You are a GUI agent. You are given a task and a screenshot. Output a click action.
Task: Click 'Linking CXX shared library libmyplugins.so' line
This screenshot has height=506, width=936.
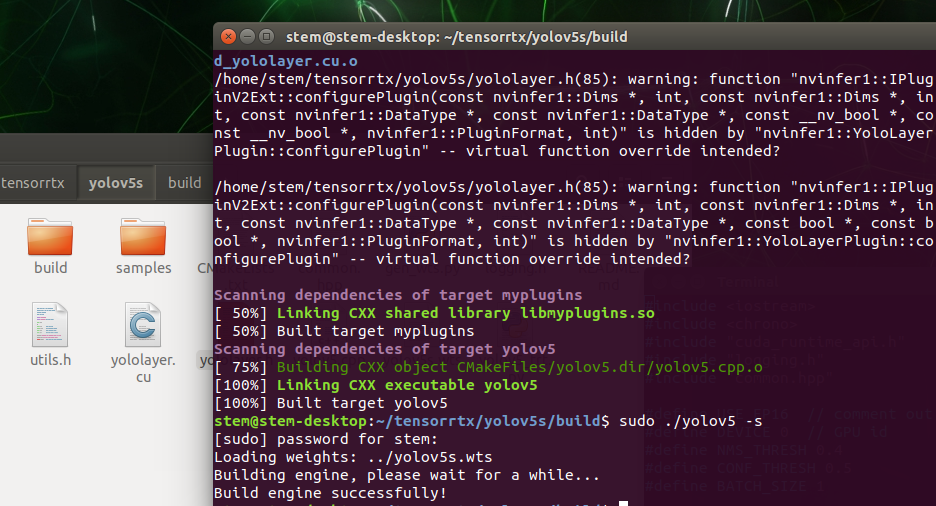pos(466,313)
